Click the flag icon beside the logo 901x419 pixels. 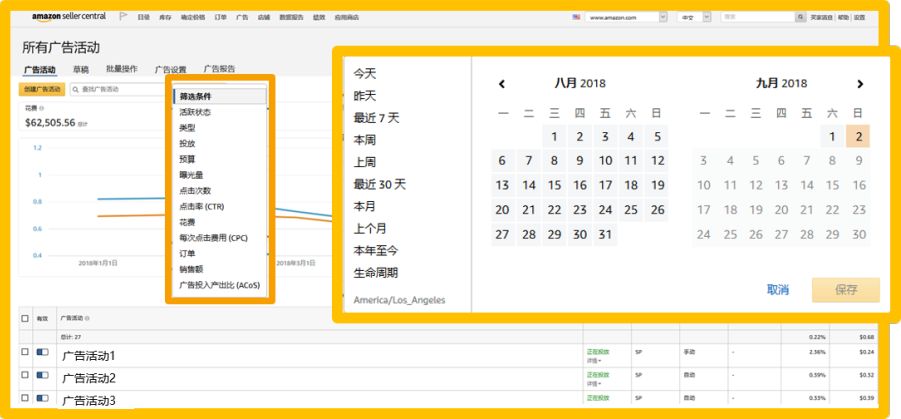tap(123, 17)
